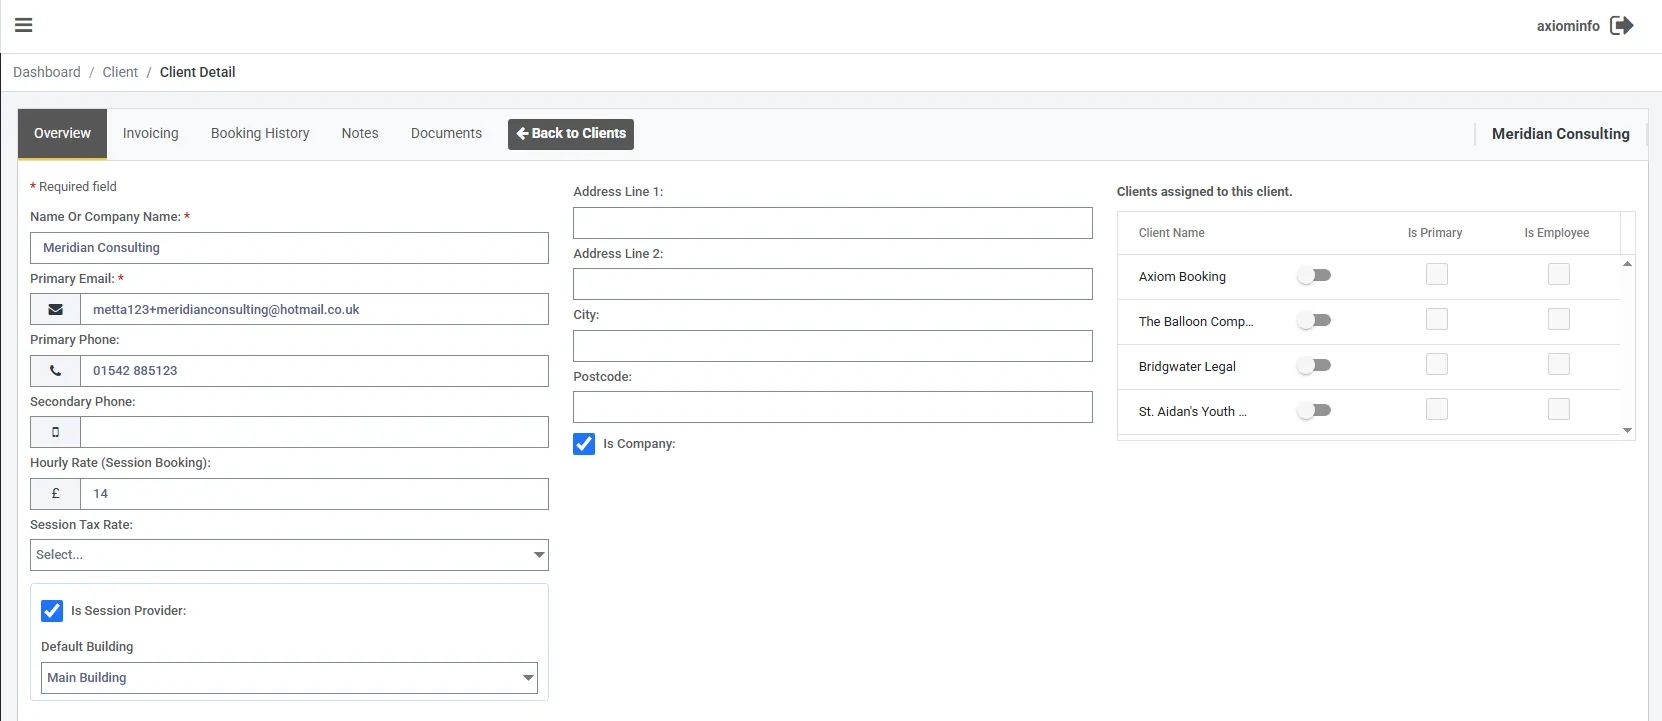Open the Default Building dropdown

tap(289, 678)
